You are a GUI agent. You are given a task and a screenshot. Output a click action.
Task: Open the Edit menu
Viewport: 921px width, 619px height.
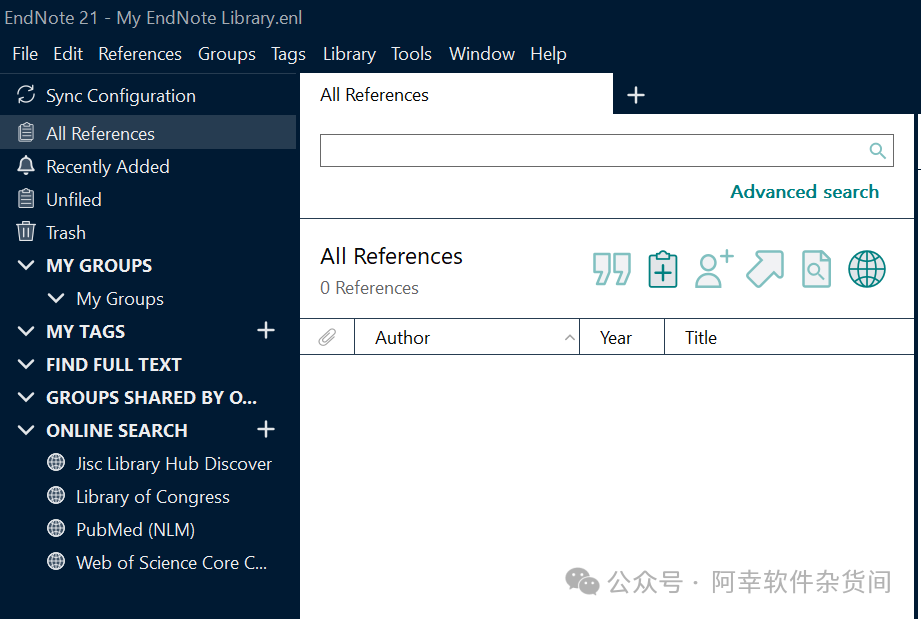pyautogui.click(x=68, y=54)
